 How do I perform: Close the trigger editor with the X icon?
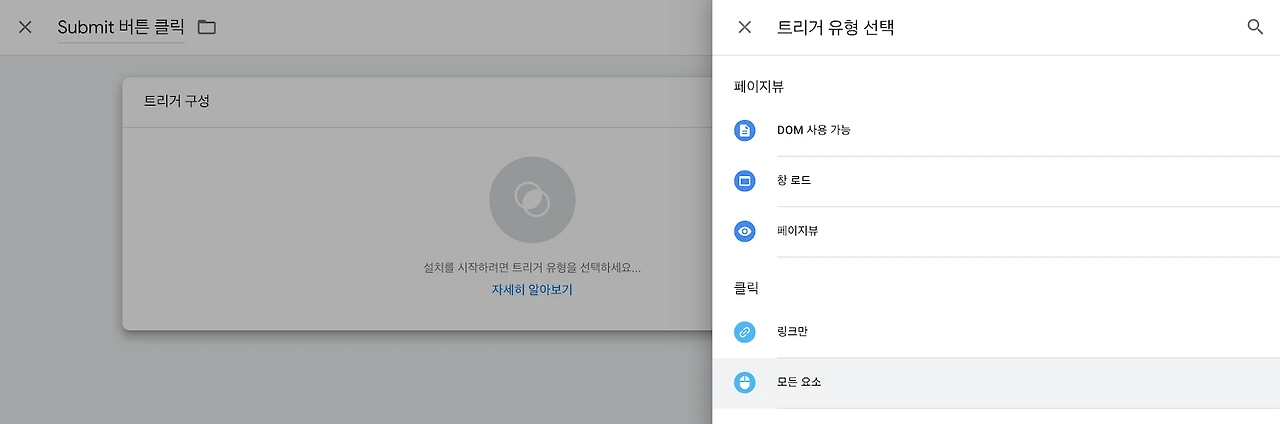[25, 27]
